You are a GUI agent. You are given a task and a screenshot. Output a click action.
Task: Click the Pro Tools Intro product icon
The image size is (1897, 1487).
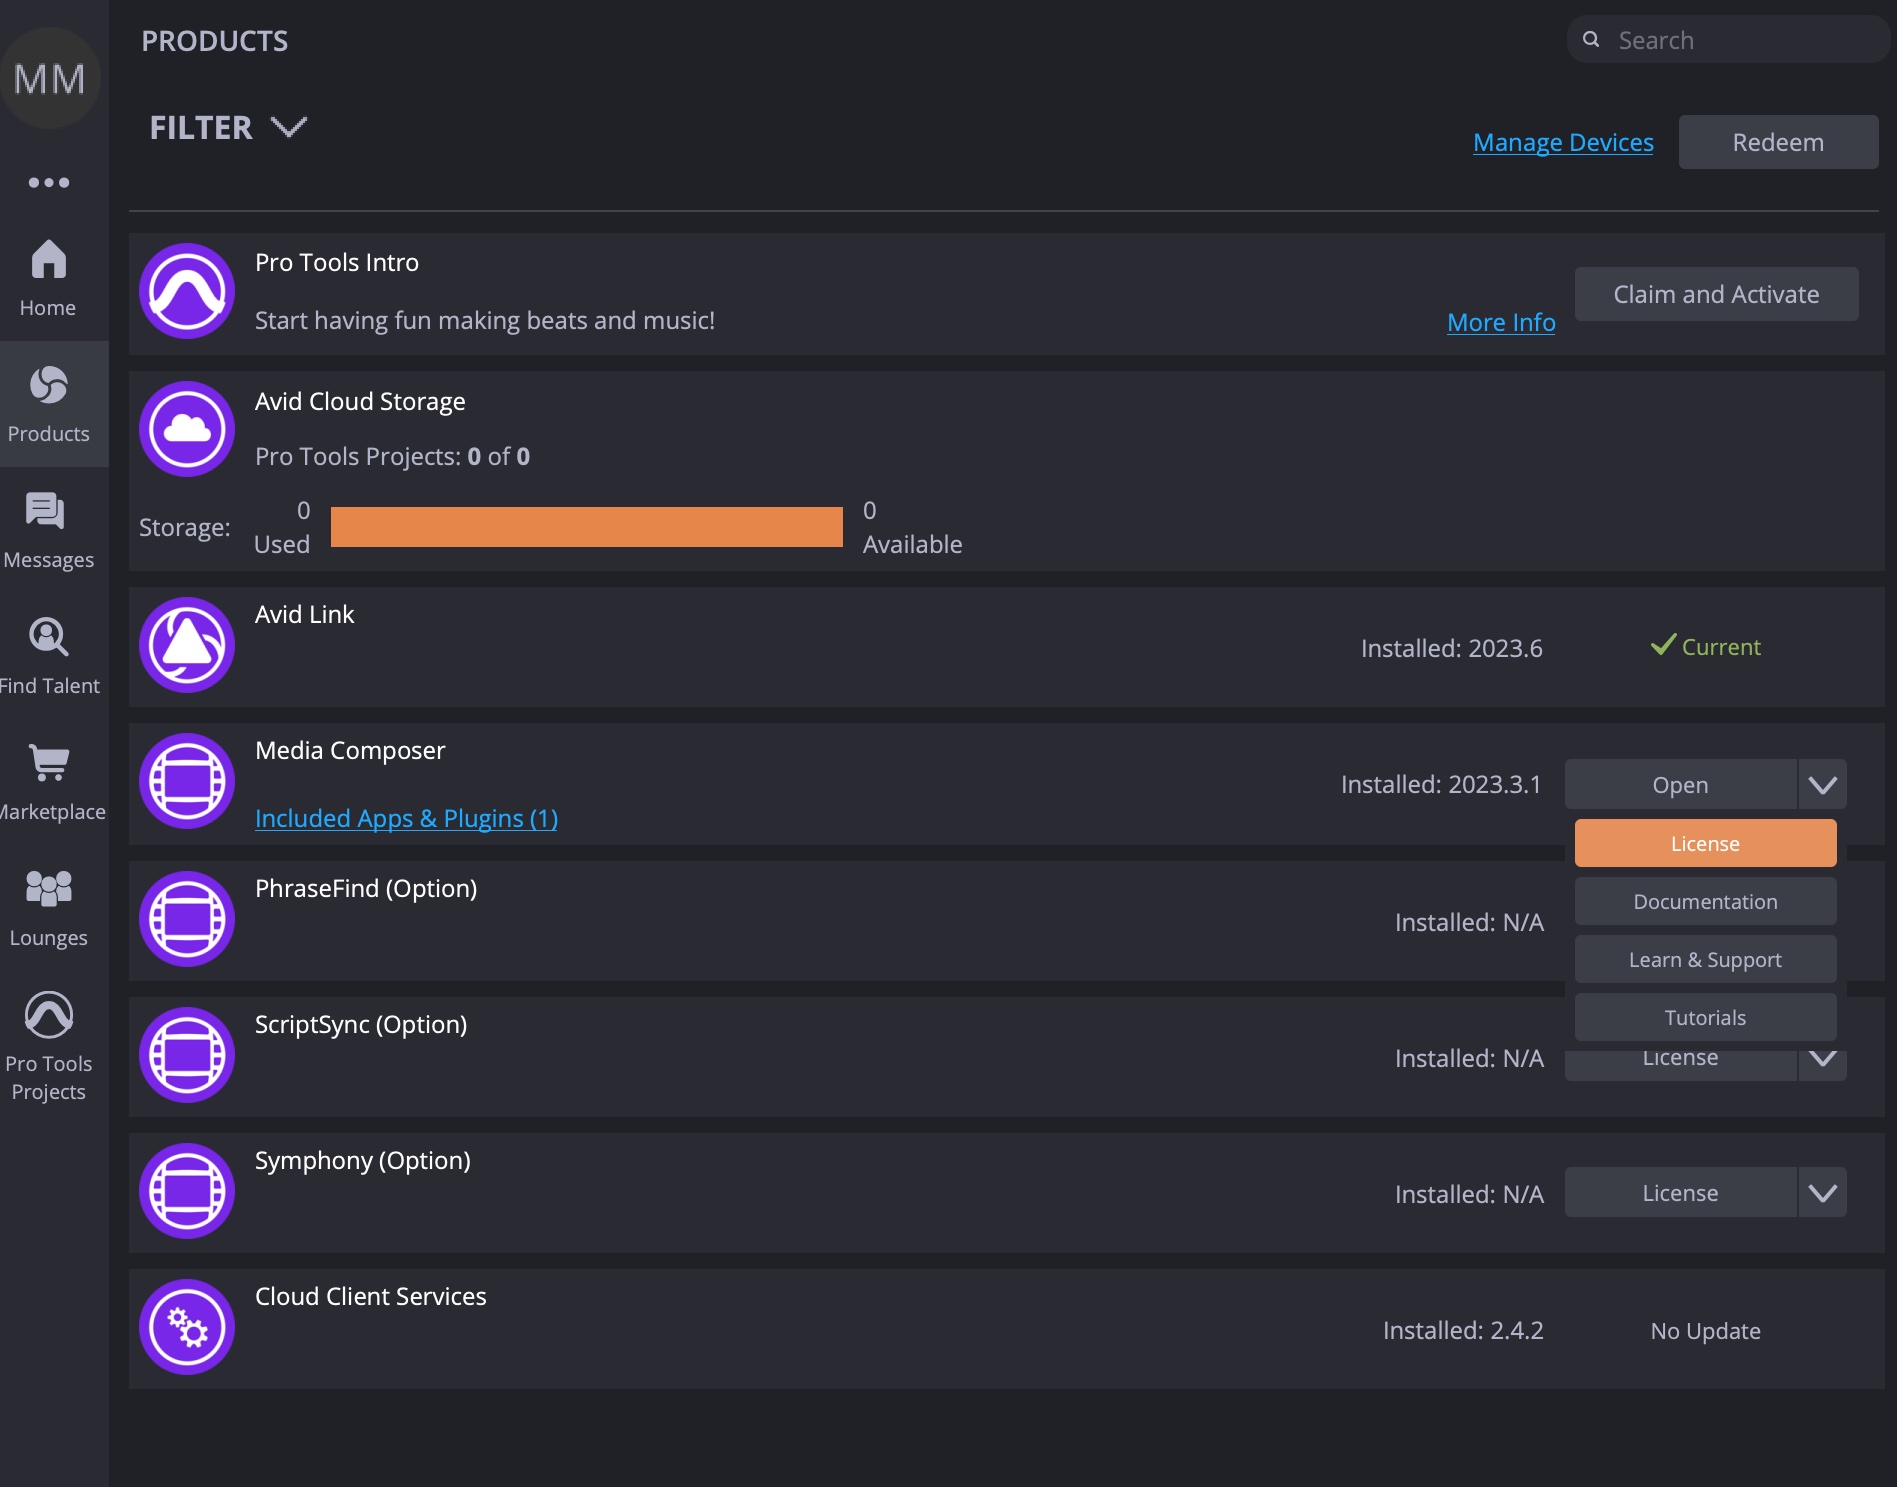pos(187,291)
